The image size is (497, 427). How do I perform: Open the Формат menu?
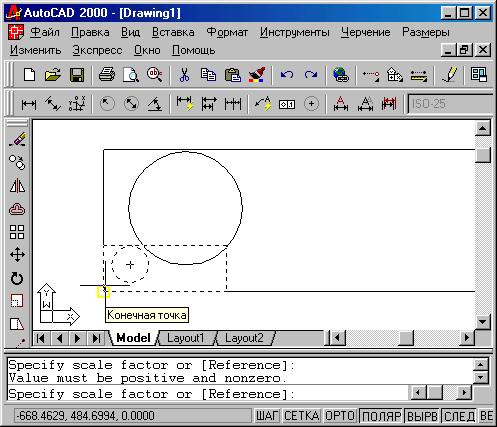[x=227, y=32]
